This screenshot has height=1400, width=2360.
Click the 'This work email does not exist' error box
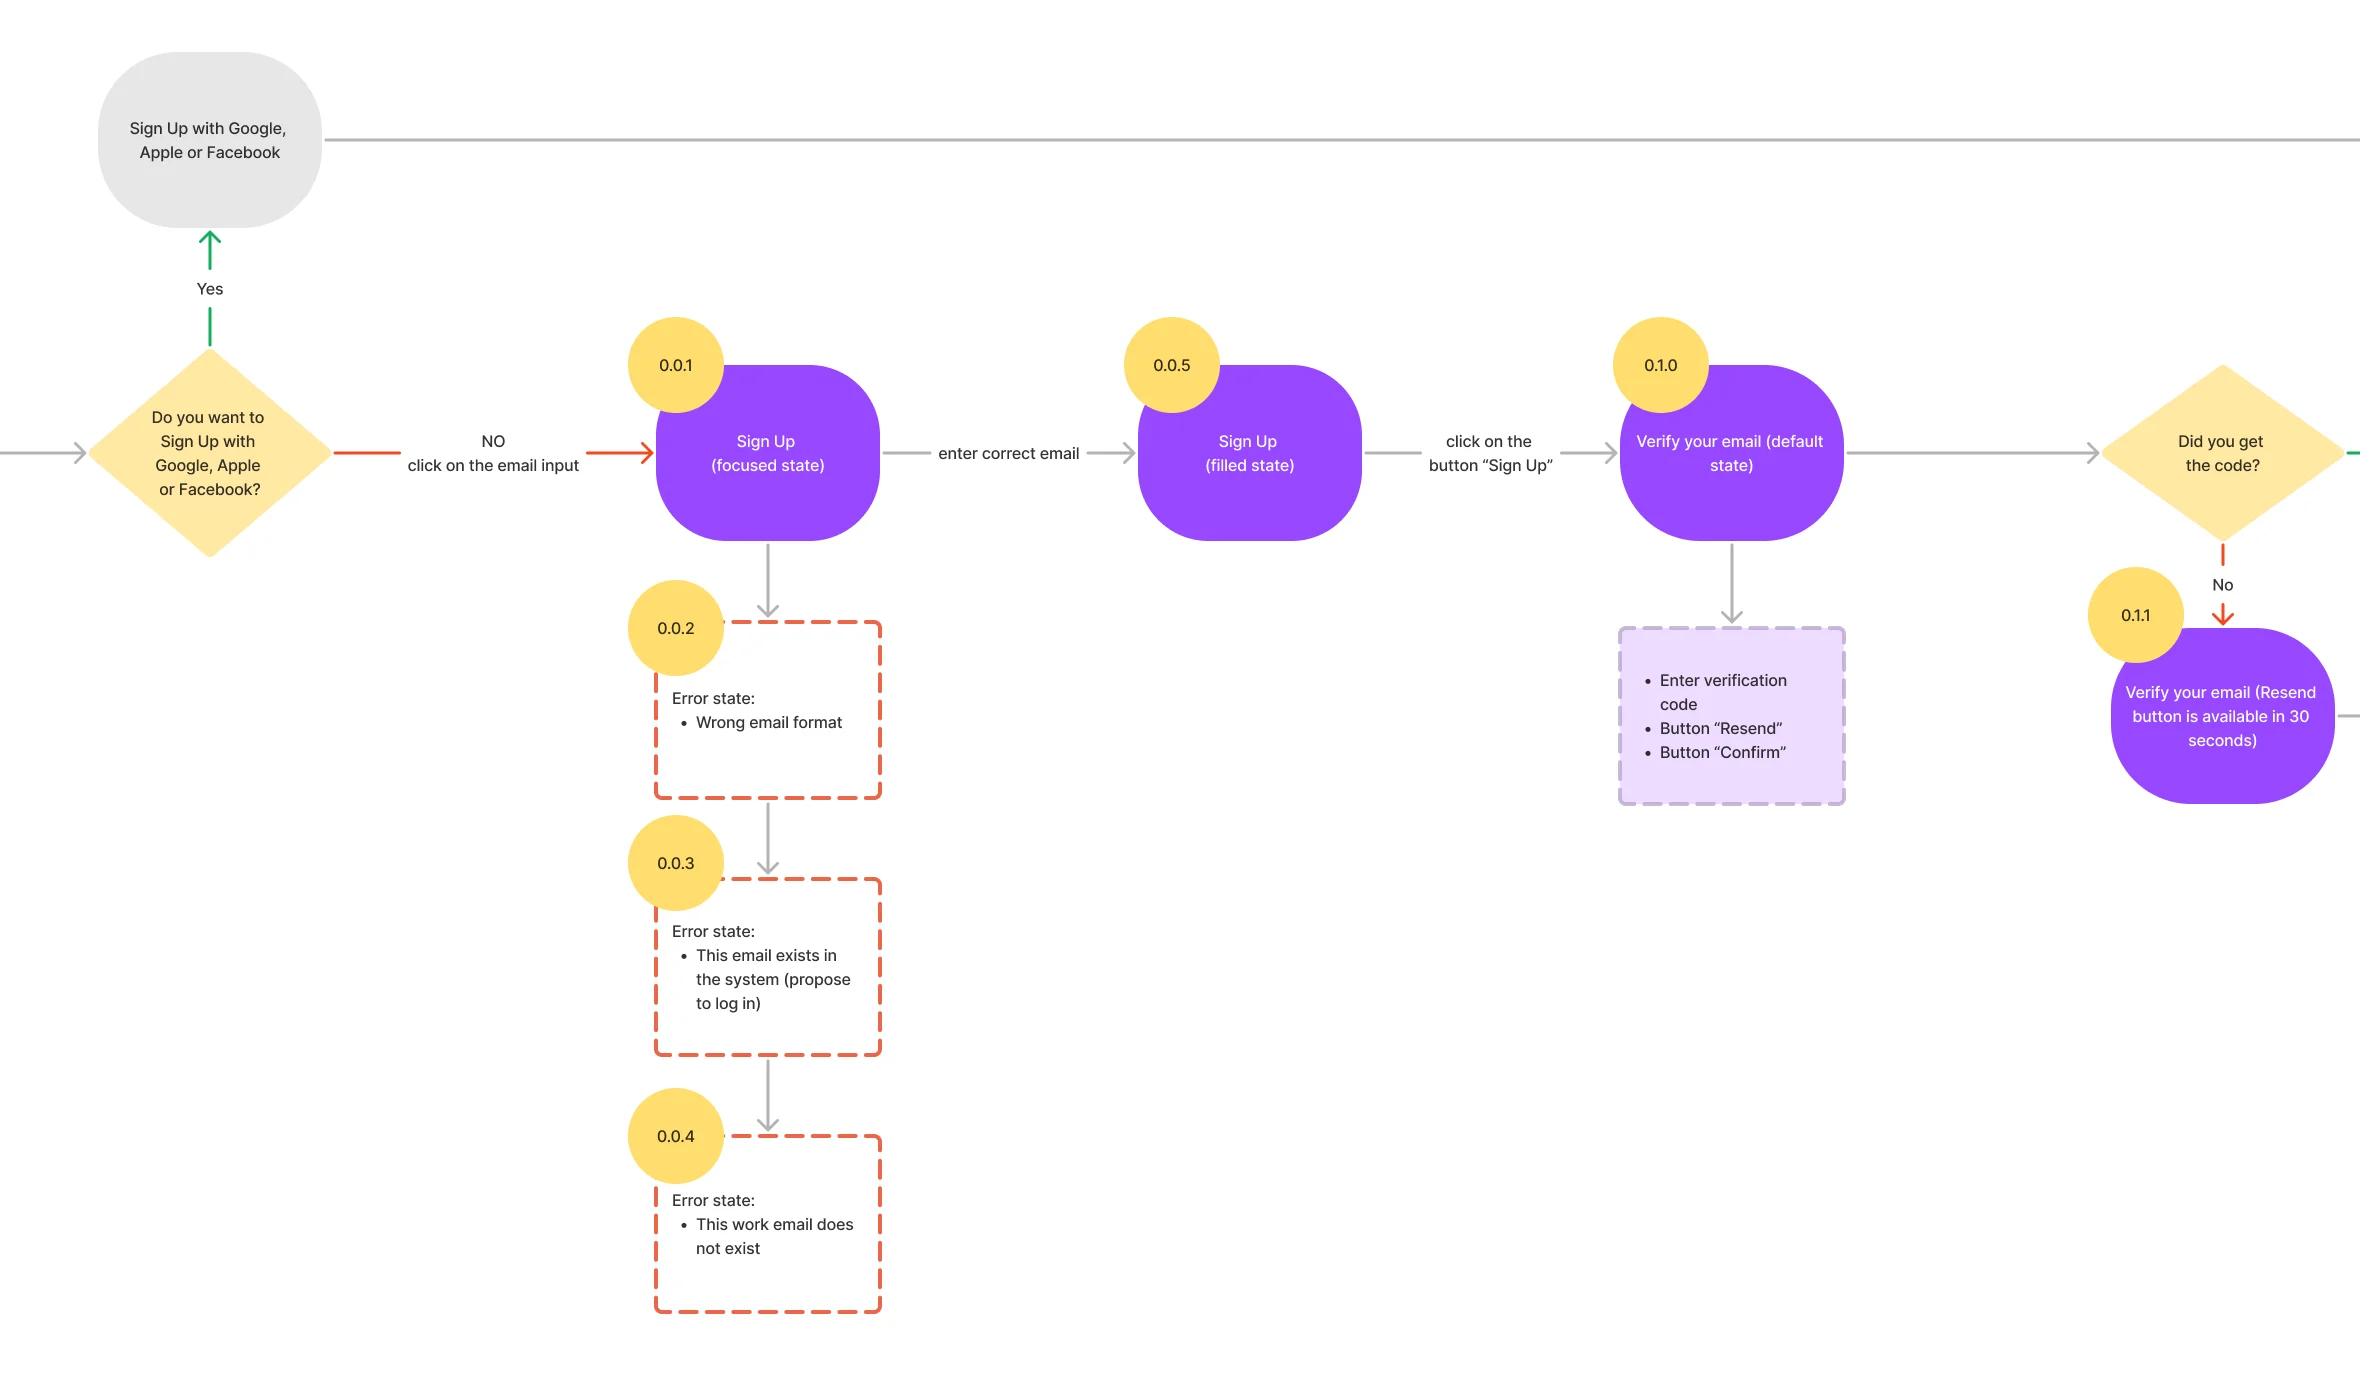[768, 1224]
